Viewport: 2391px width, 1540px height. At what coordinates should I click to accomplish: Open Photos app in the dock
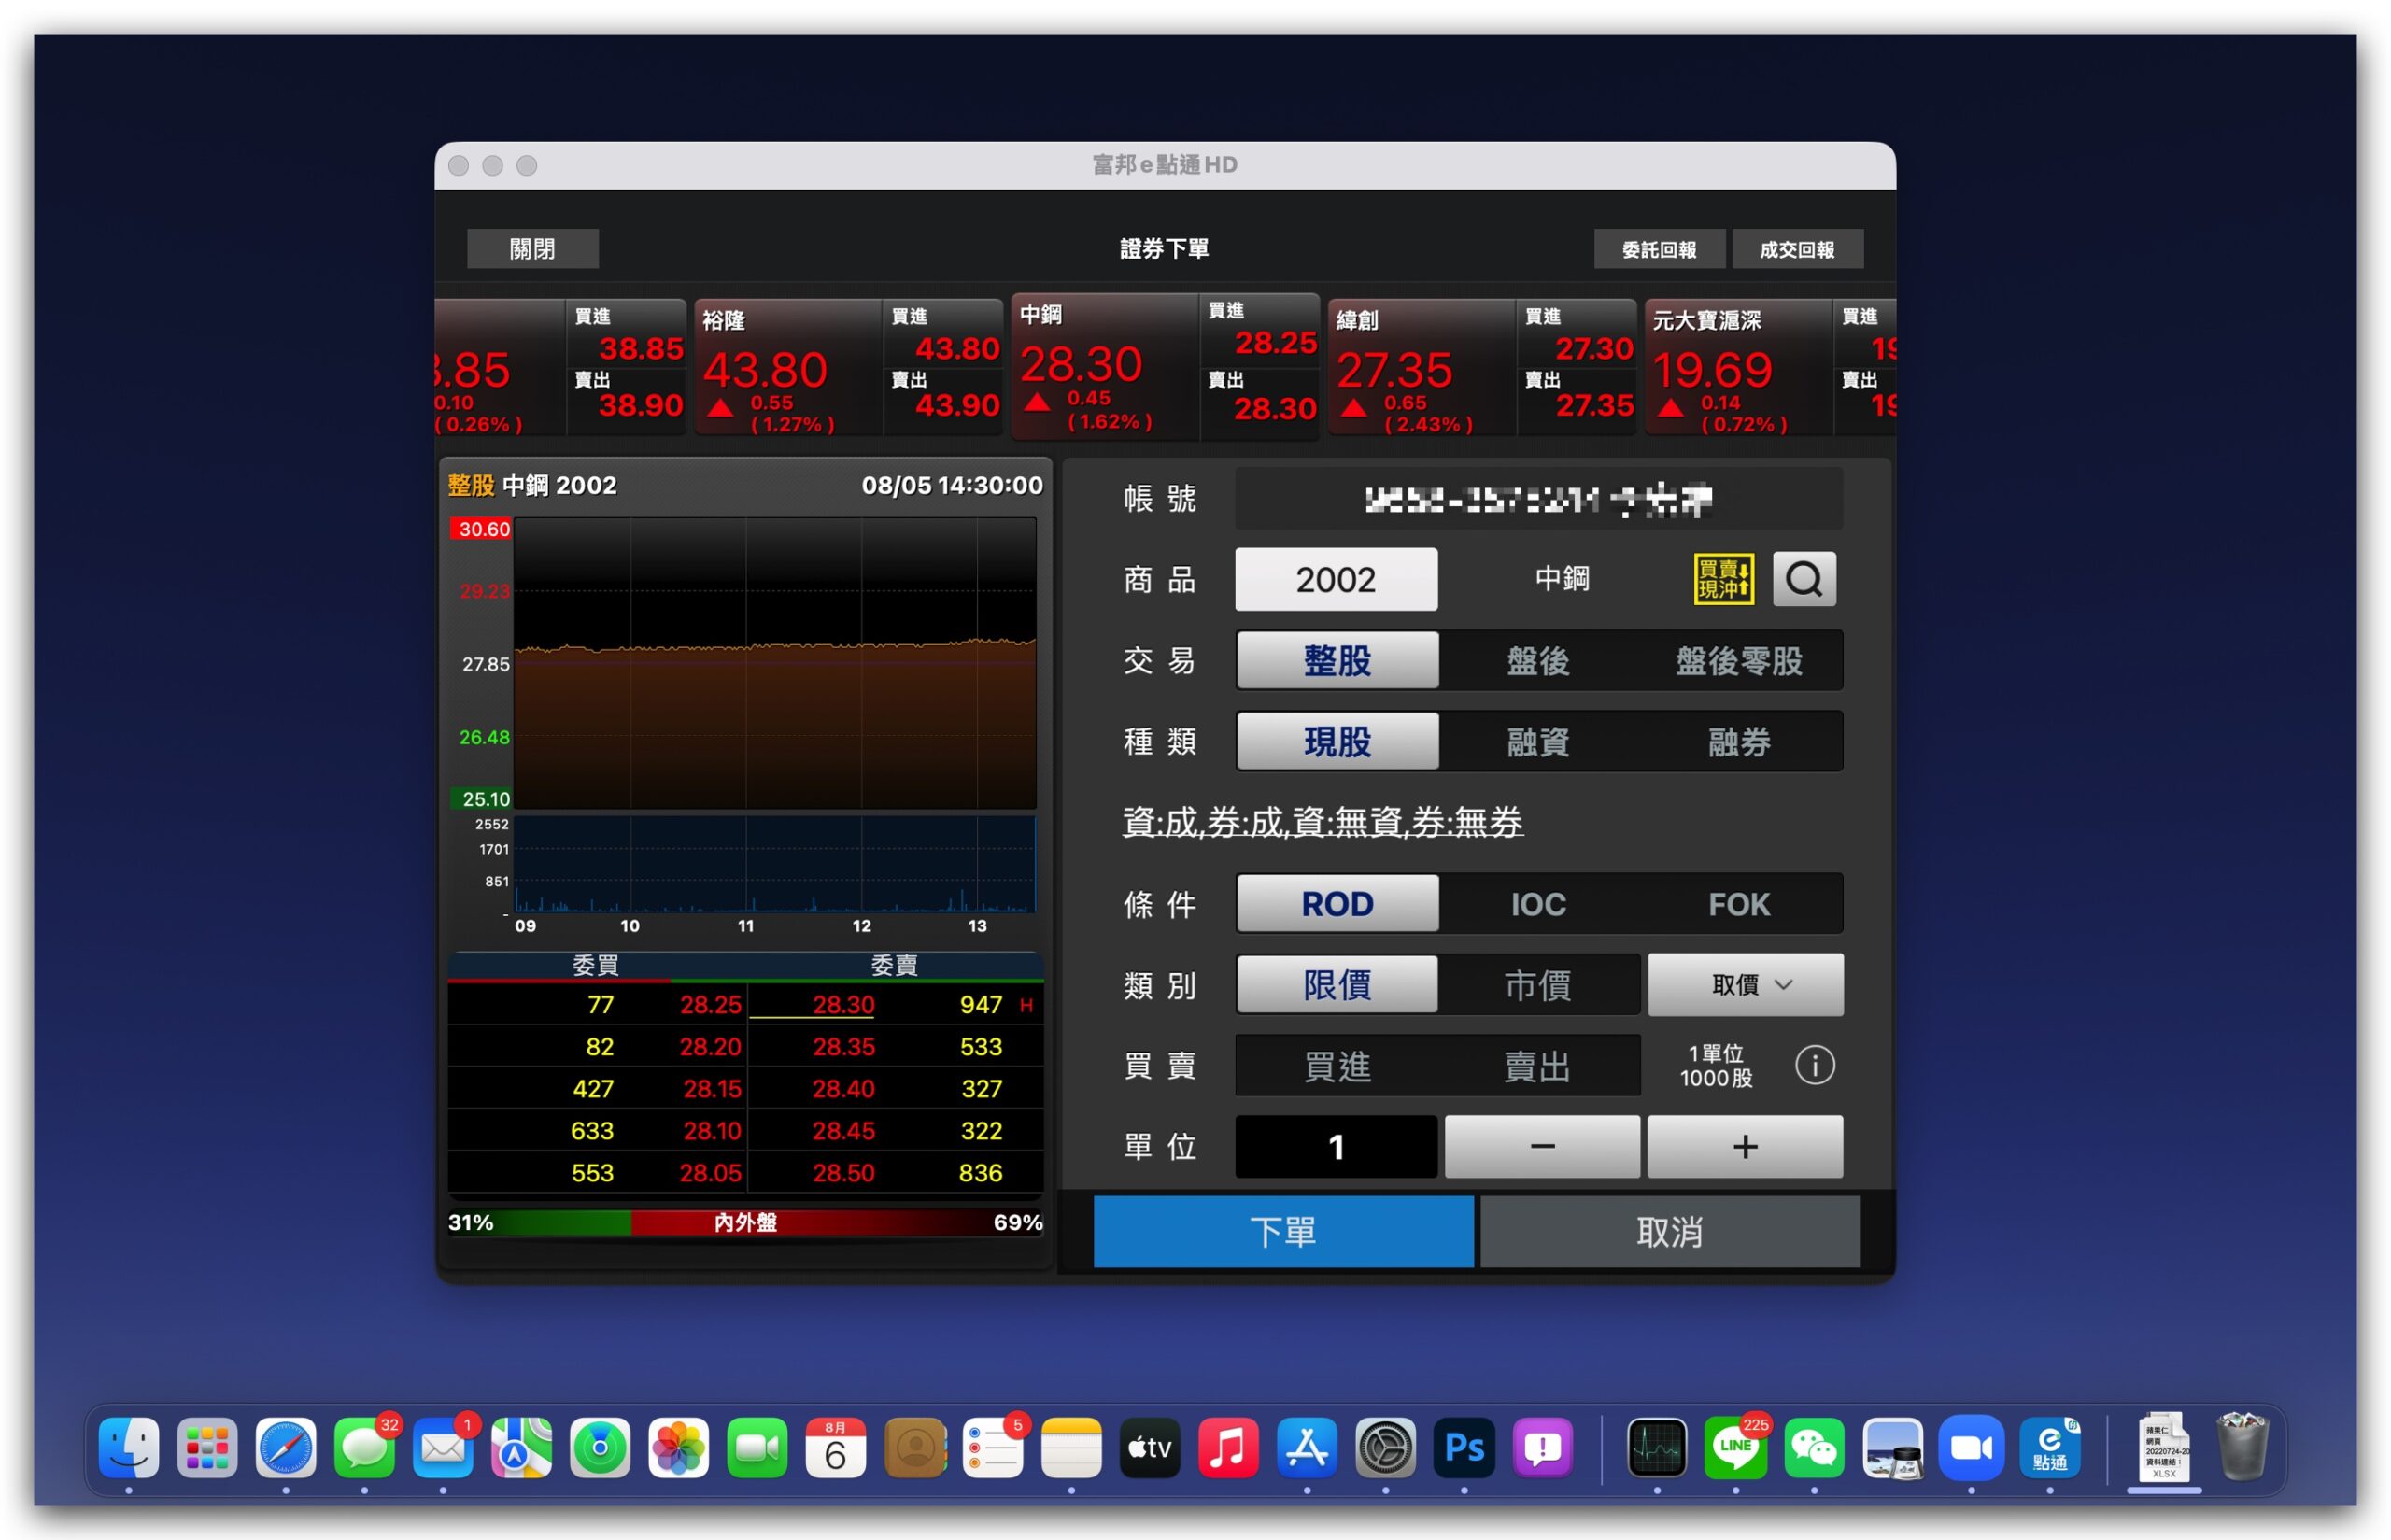point(678,1447)
